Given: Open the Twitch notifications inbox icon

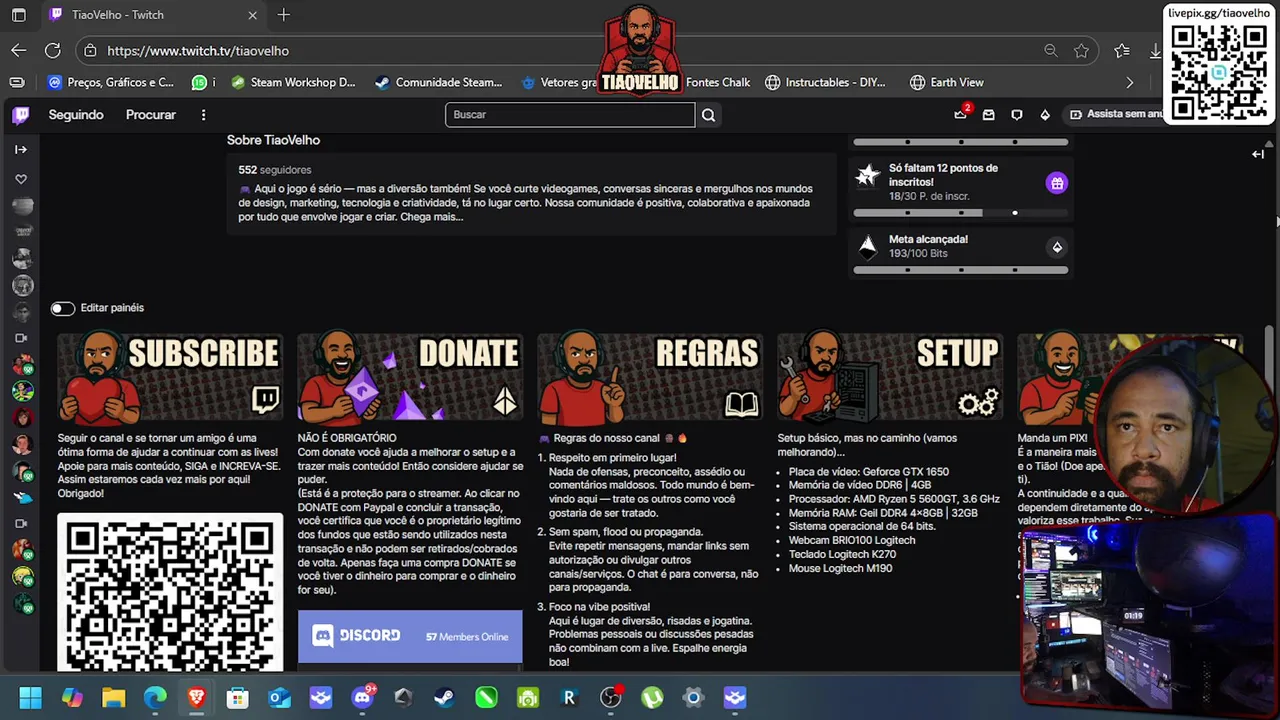Looking at the screenshot, I should (x=989, y=115).
